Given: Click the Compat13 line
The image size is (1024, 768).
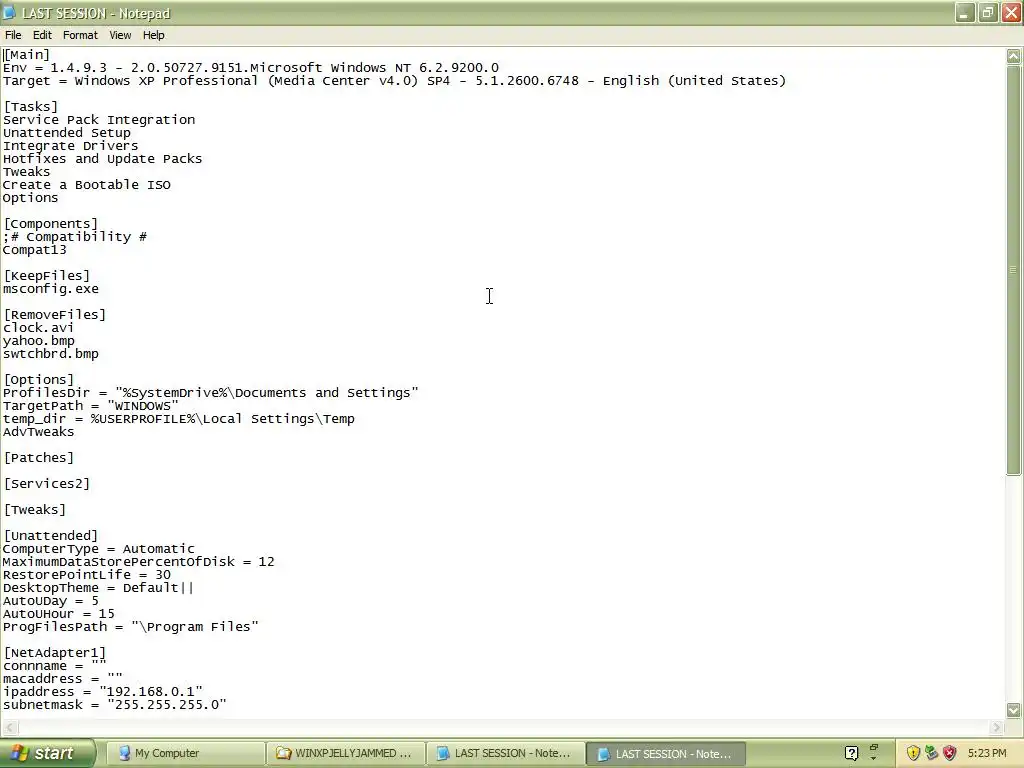Looking at the screenshot, I should point(35,250).
